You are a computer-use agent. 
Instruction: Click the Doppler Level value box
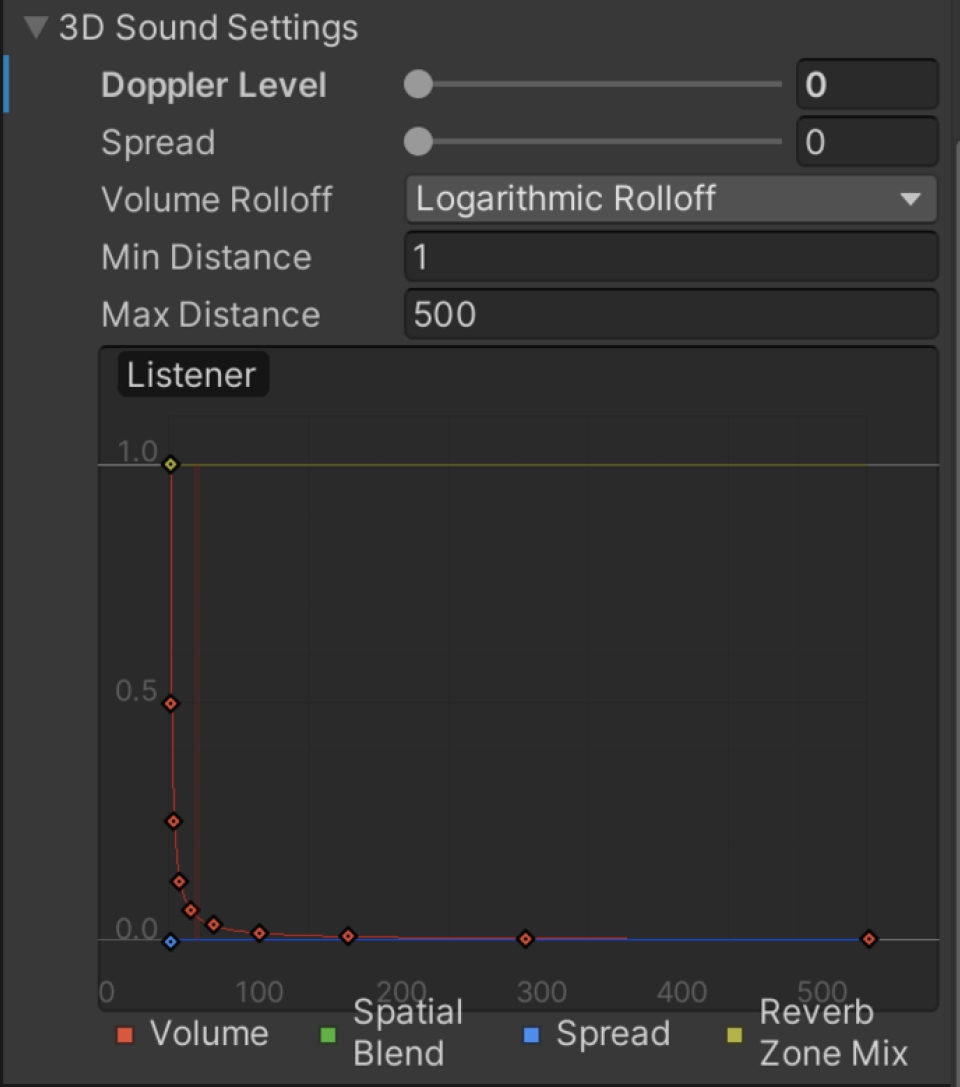866,85
